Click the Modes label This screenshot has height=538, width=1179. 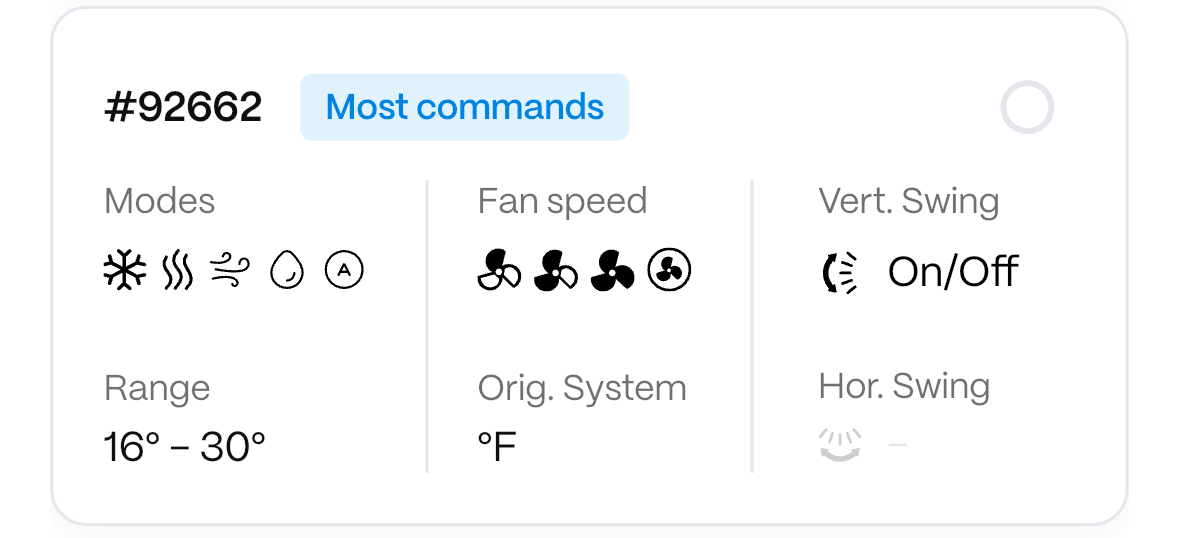(159, 201)
